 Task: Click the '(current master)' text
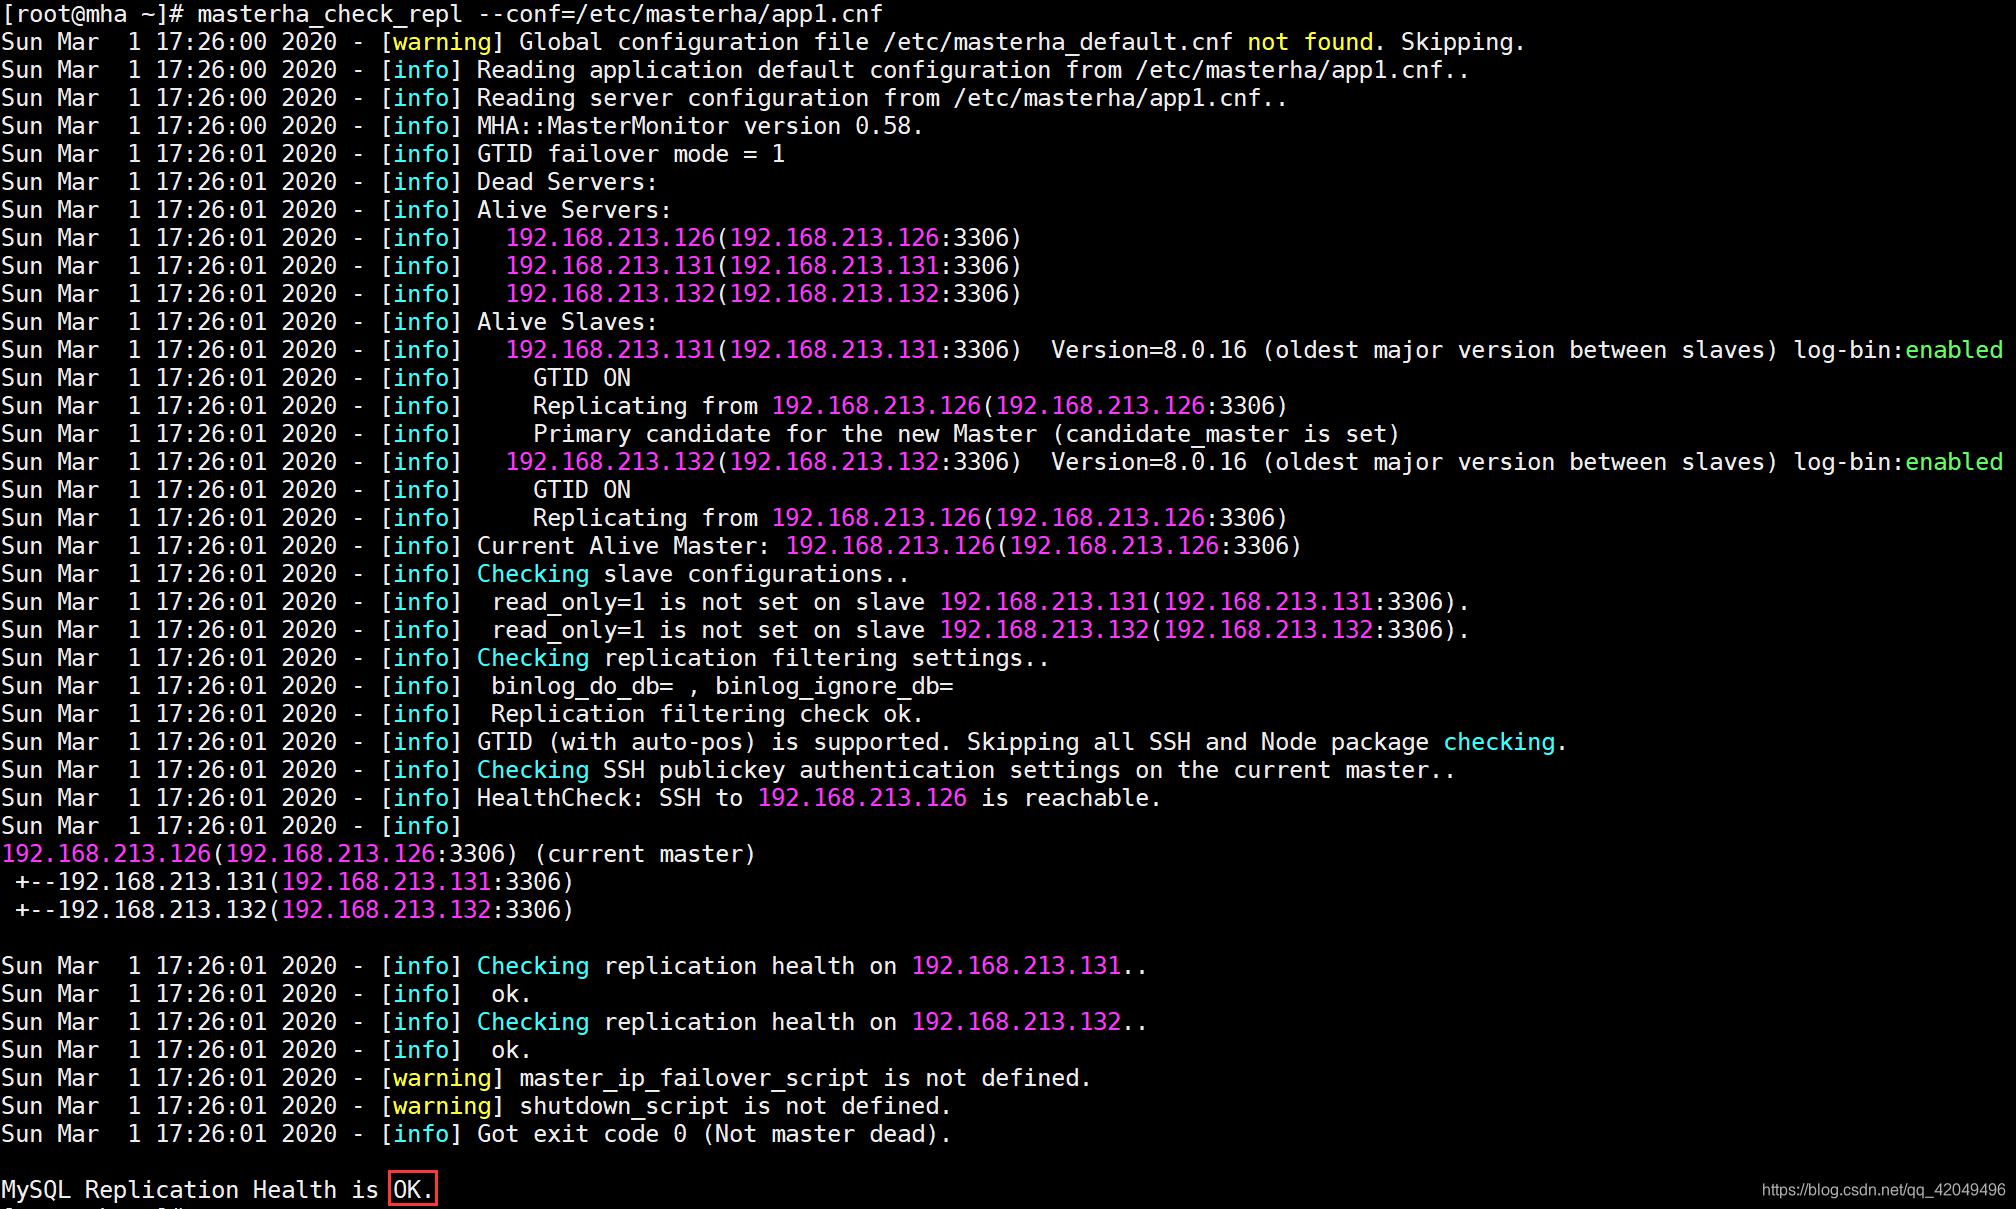click(x=645, y=854)
